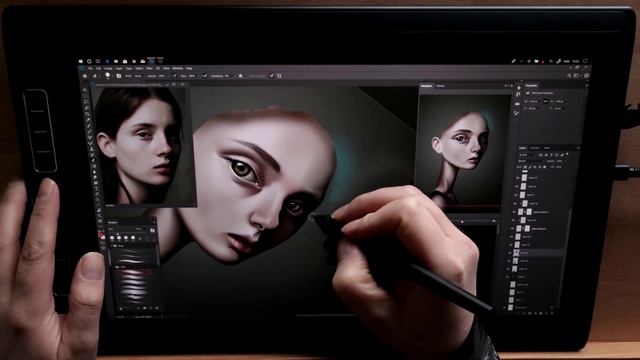Switch to the Navigator tab
640x360 pixels.
(427, 86)
